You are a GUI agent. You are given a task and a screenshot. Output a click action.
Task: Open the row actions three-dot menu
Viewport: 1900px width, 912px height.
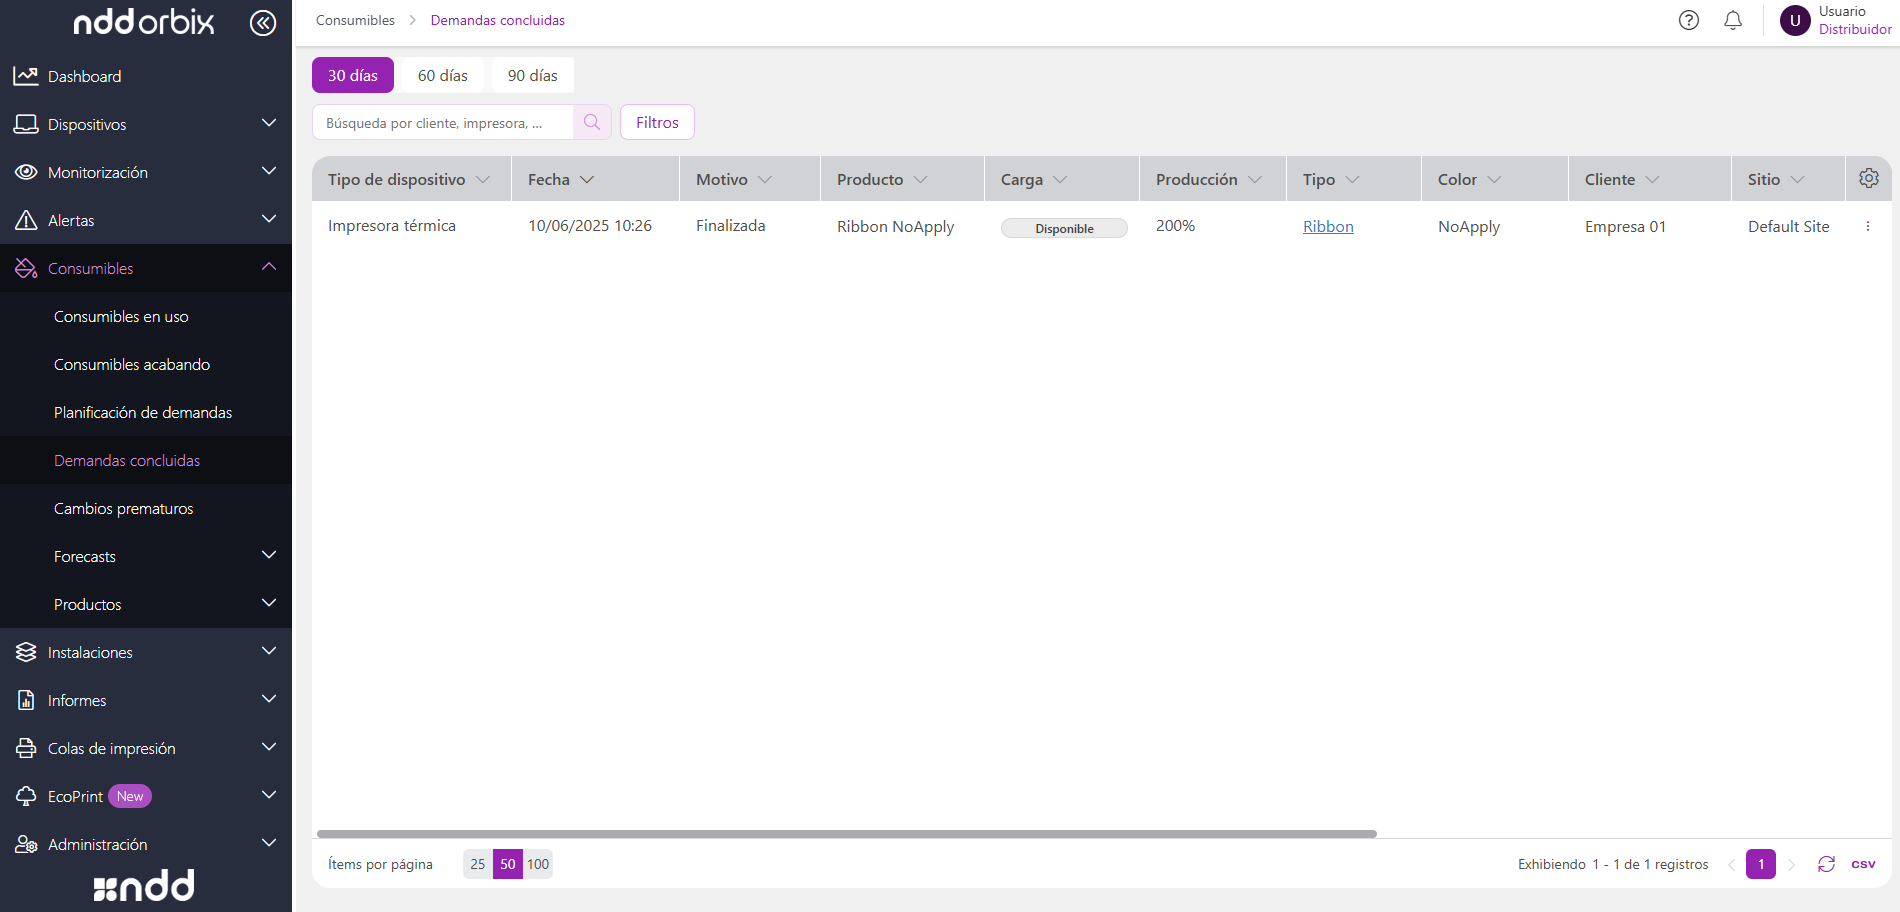coord(1867,226)
